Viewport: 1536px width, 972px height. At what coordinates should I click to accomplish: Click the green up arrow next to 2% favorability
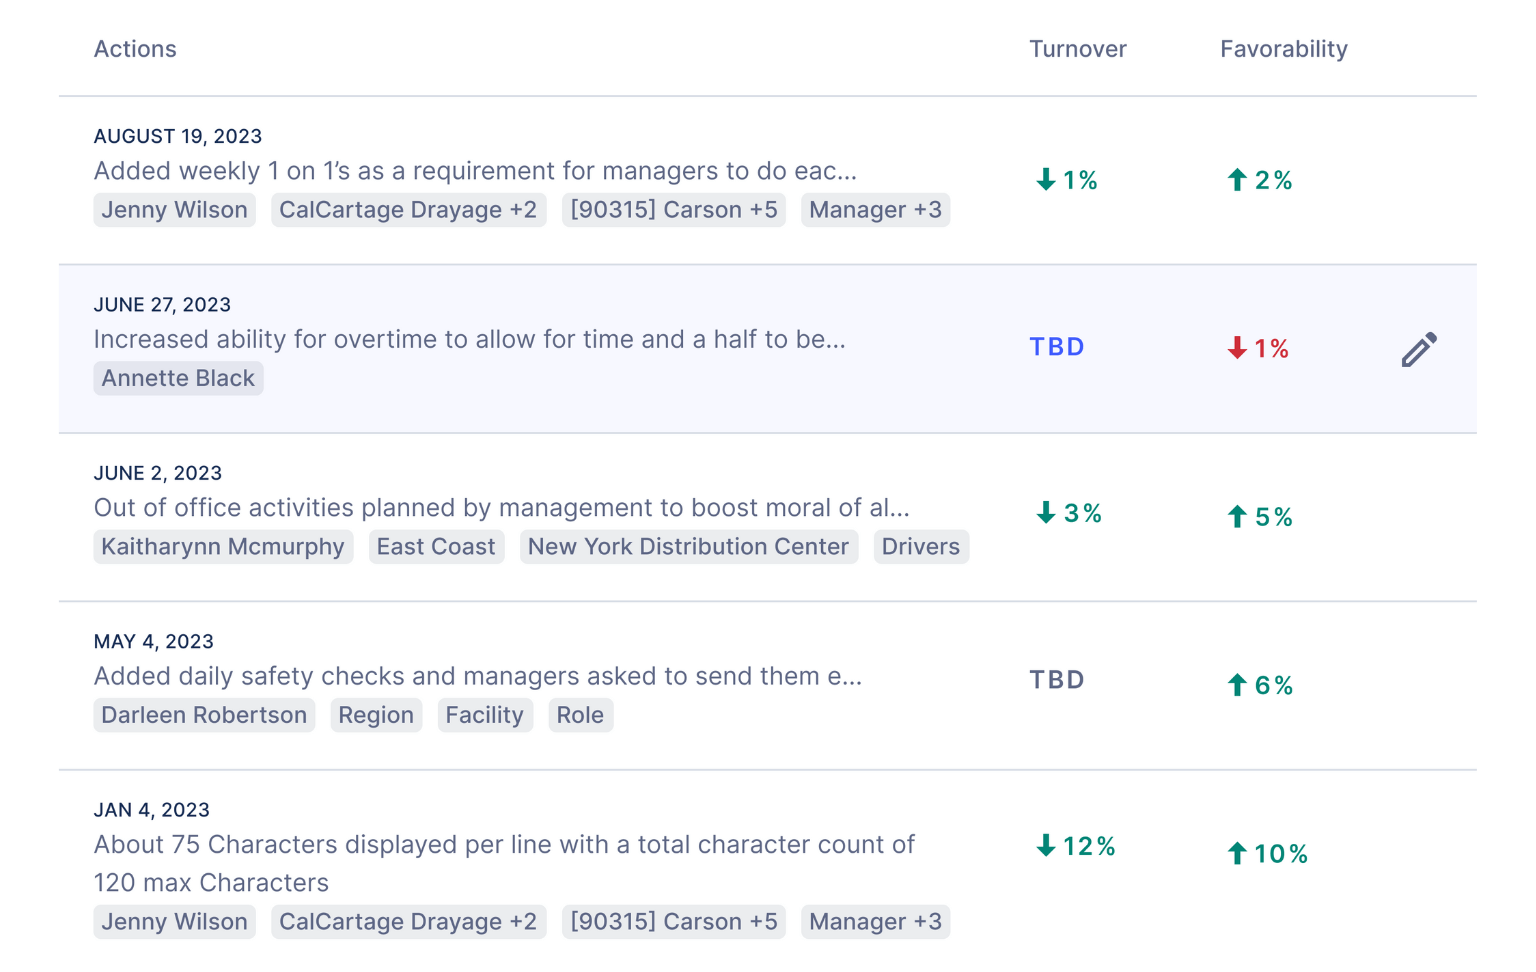pyautogui.click(x=1236, y=179)
